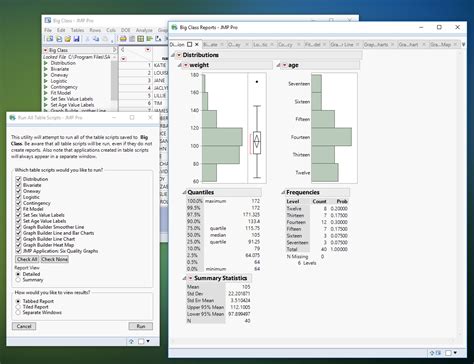This screenshot has width=474, height=364.
Task: Choose Tiled Report results option
Action: coord(18,307)
